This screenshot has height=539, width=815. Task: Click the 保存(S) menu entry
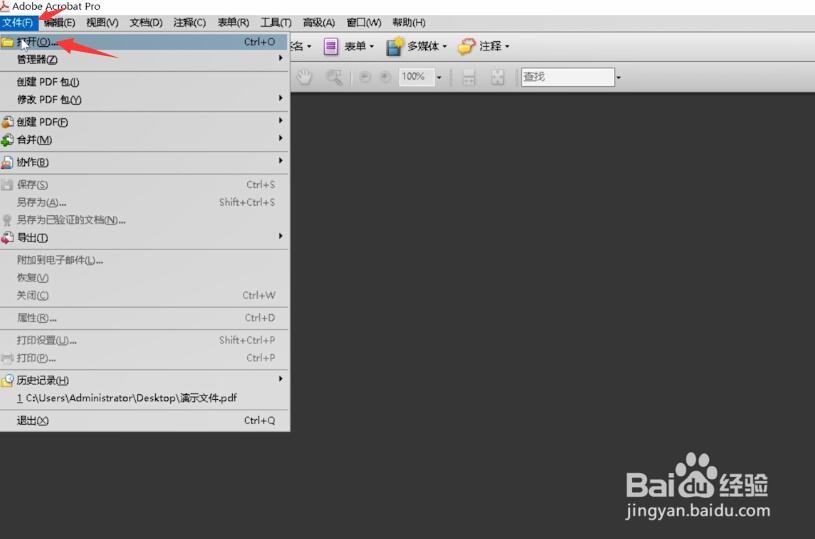(144, 185)
